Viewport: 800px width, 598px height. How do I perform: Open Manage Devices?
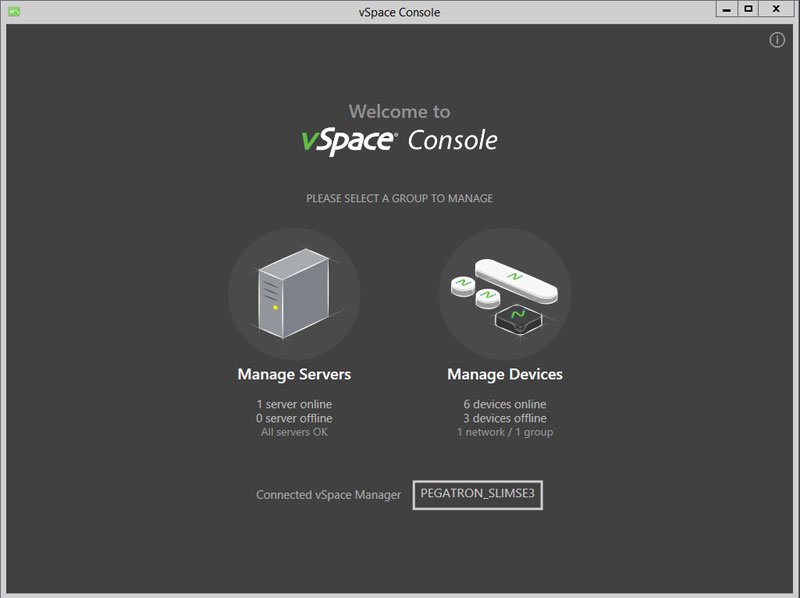(505, 375)
